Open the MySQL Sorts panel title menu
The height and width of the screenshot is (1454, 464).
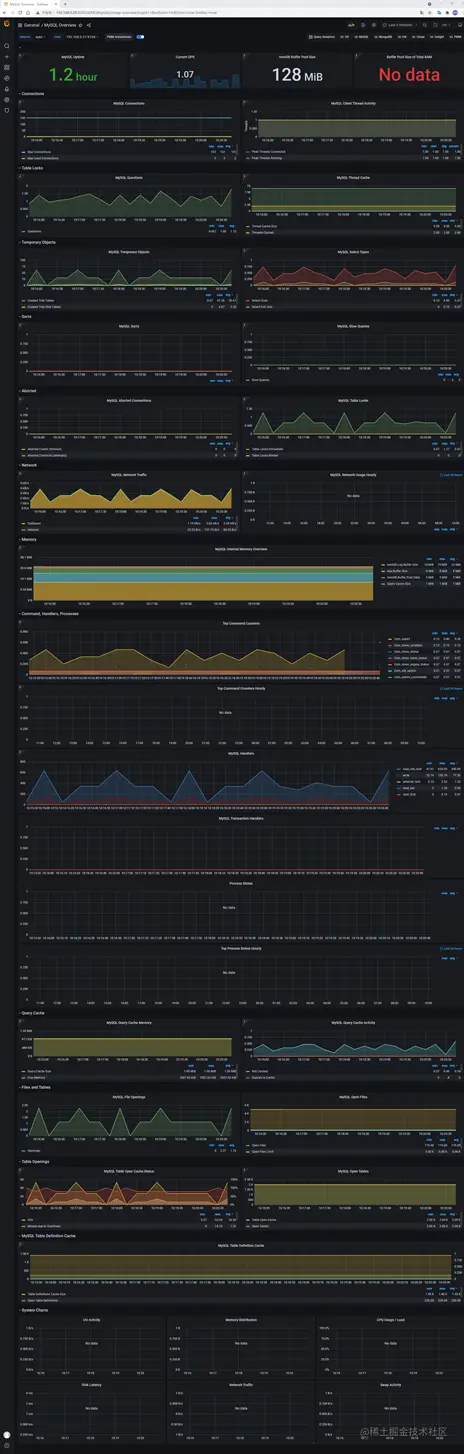(x=128, y=326)
